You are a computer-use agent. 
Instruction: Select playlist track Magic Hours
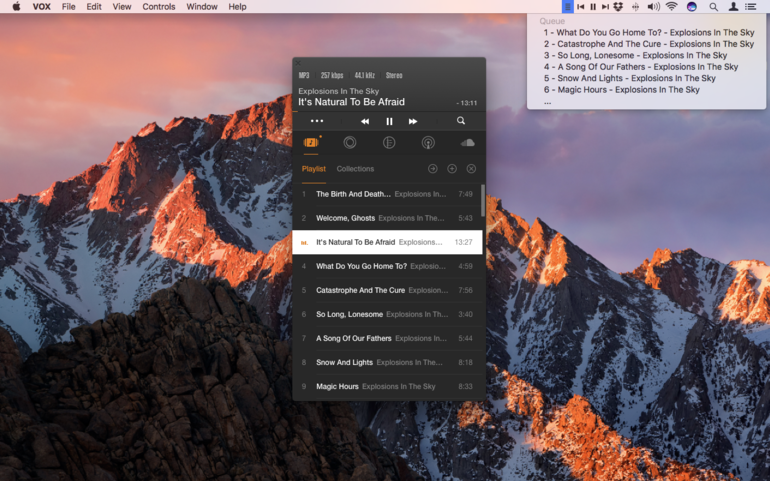tap(387, 387)
